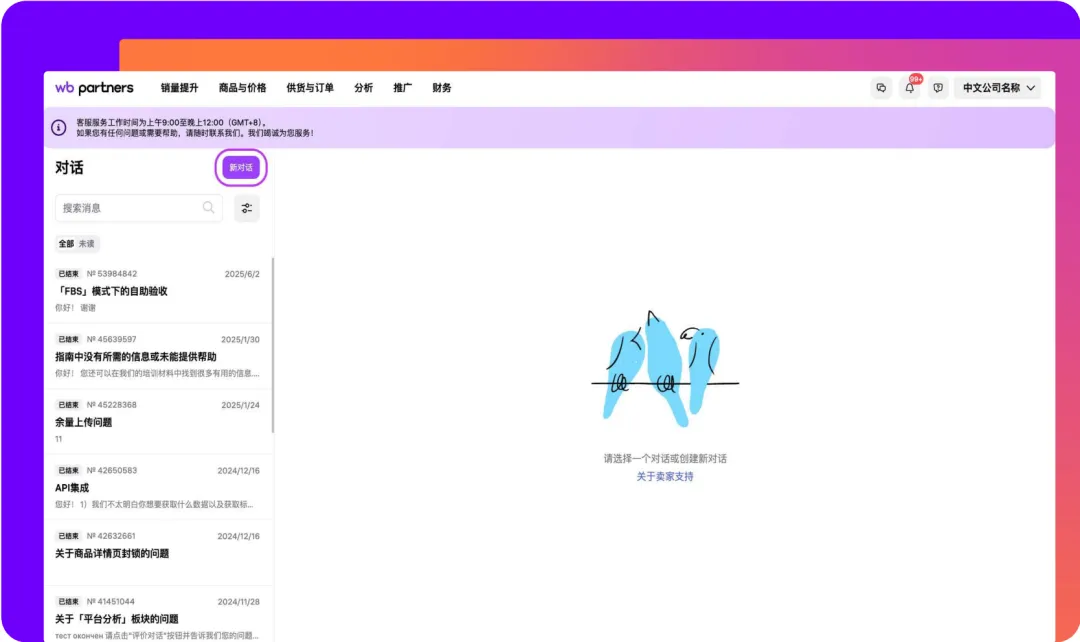1080x642 pixels.
Task: Switch conversation filter to 未读
Action: tap(87, 244)
